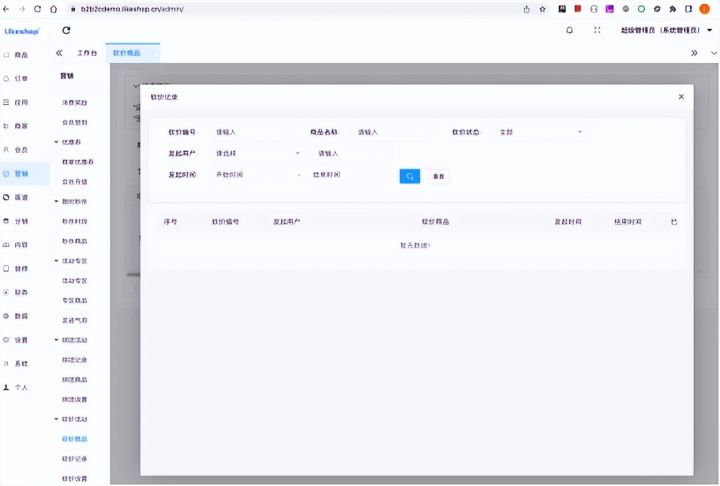Click the 分销 sidebar icon

coord(6,221)
